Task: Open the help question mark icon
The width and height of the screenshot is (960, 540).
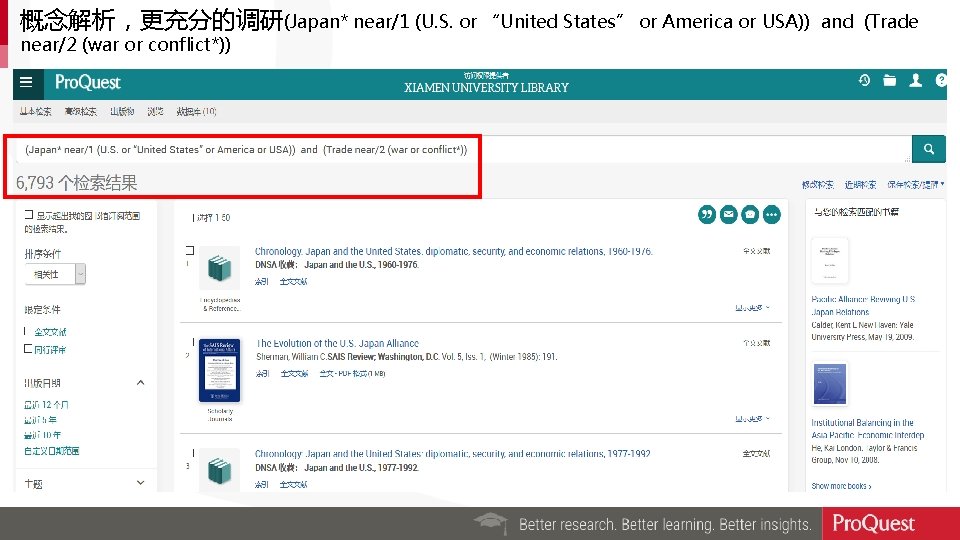Action: click(941, 80)
